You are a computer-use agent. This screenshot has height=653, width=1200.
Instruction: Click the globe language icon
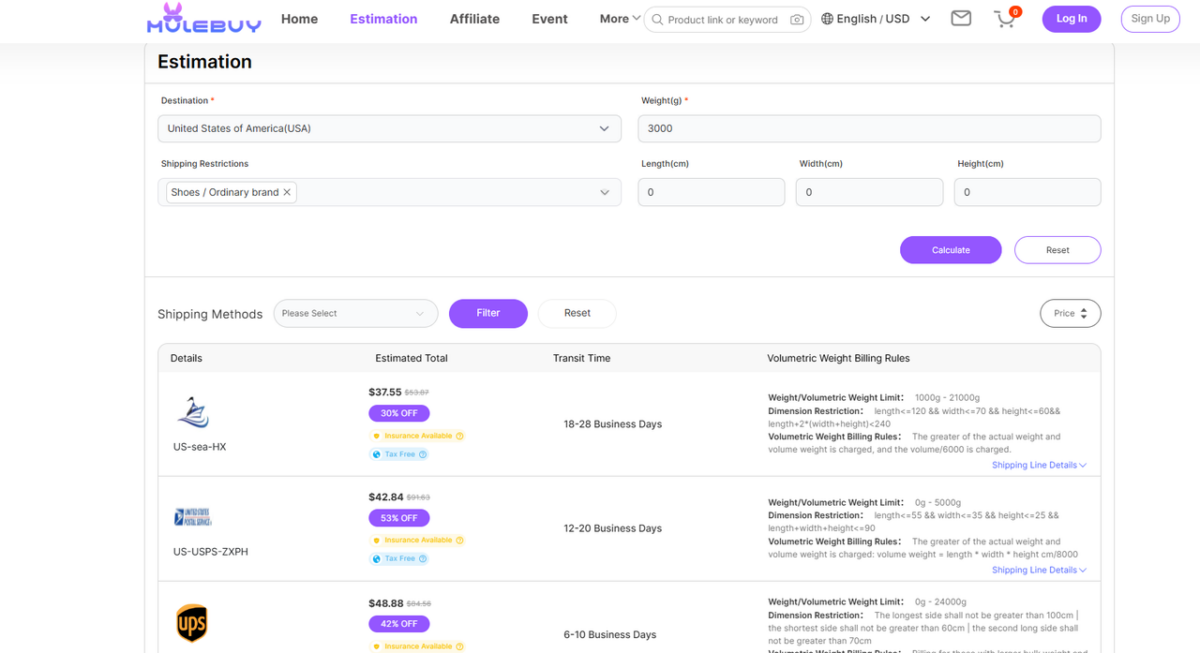[827, 19]
